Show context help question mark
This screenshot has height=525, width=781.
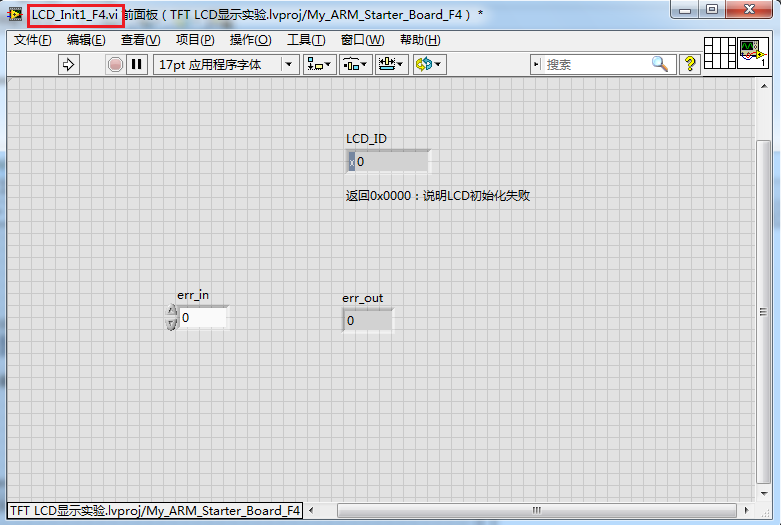[690, 64]
